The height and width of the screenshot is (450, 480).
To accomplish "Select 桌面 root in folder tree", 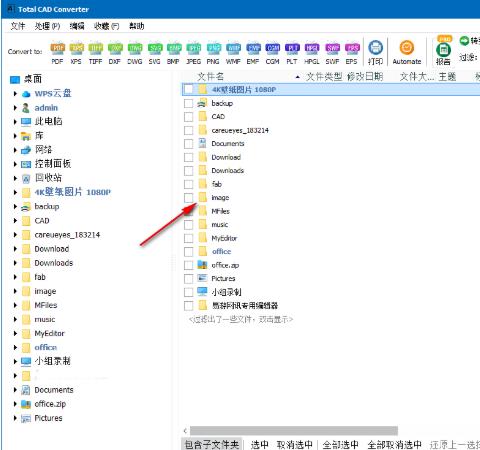I will coord(33,79).
